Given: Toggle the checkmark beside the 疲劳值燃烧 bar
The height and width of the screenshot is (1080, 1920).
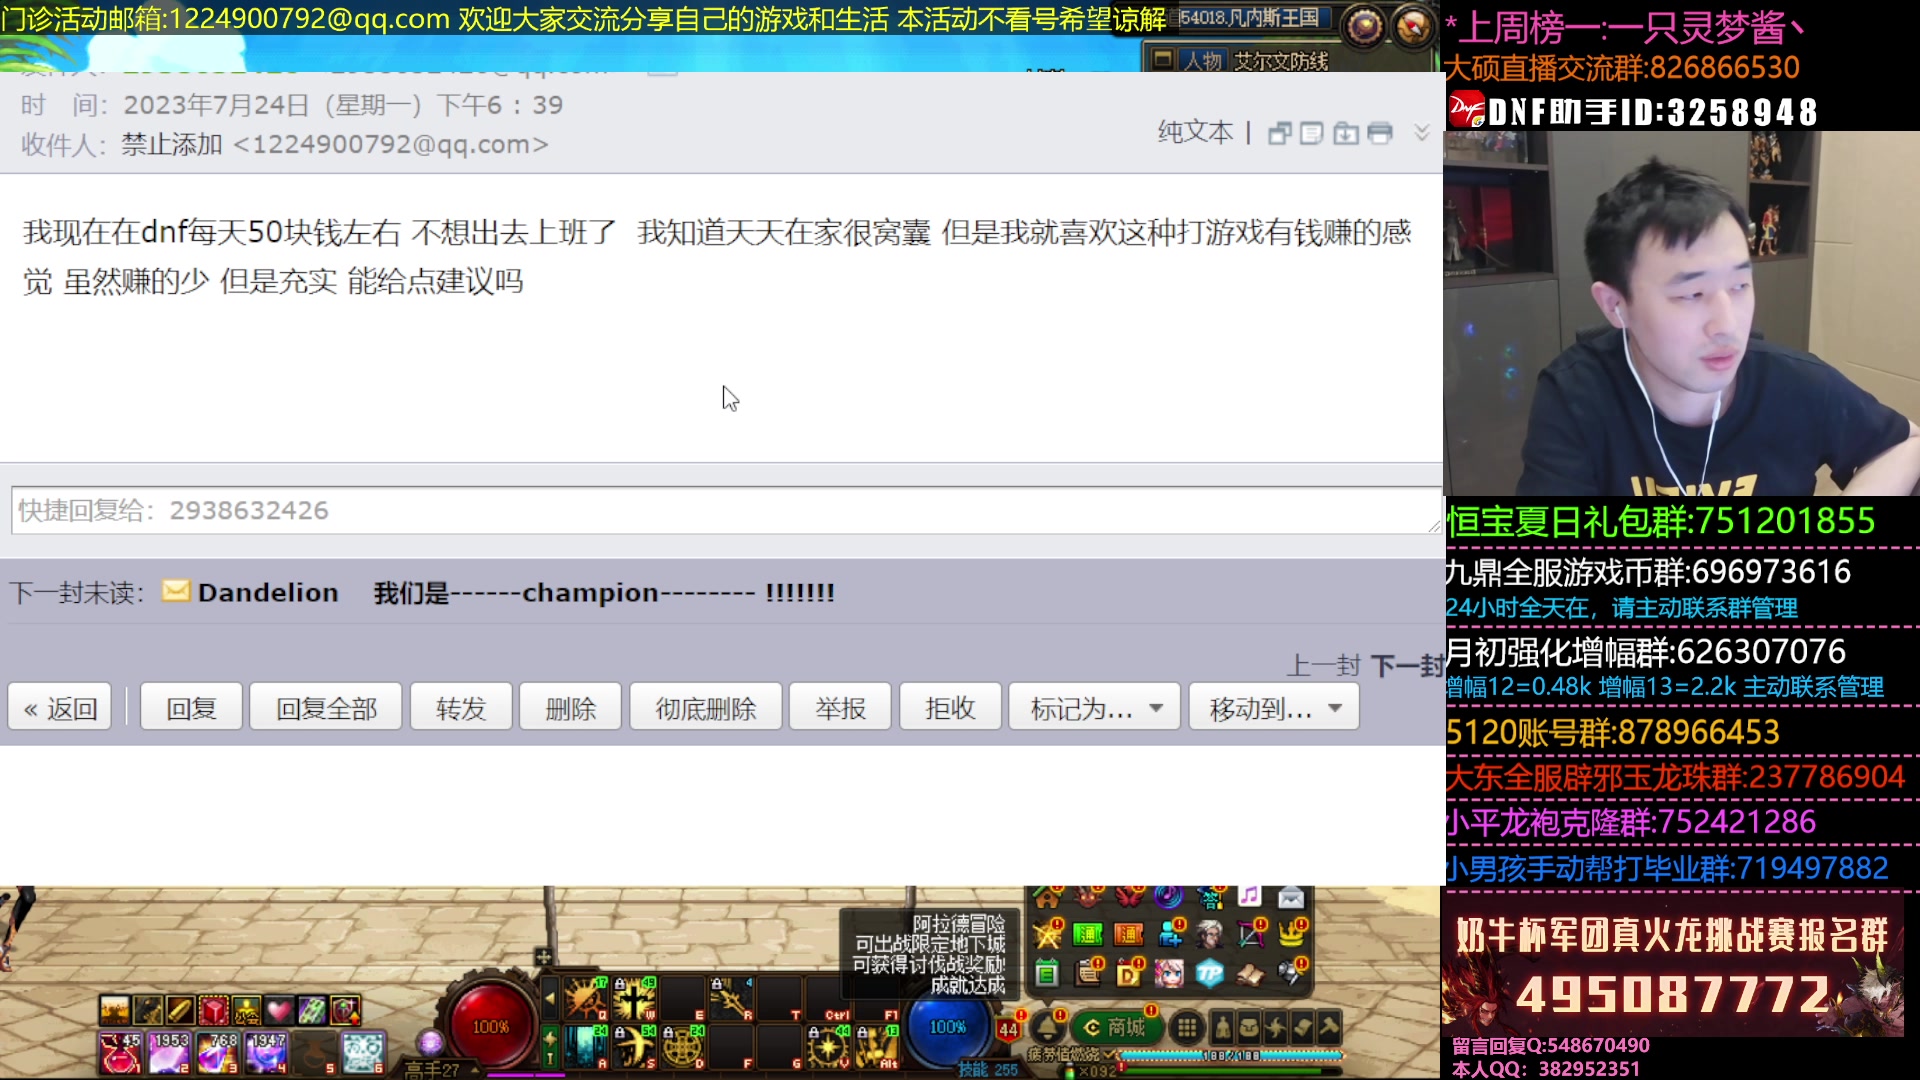Looking at the screenshot, I should tap(1108, 1055).
